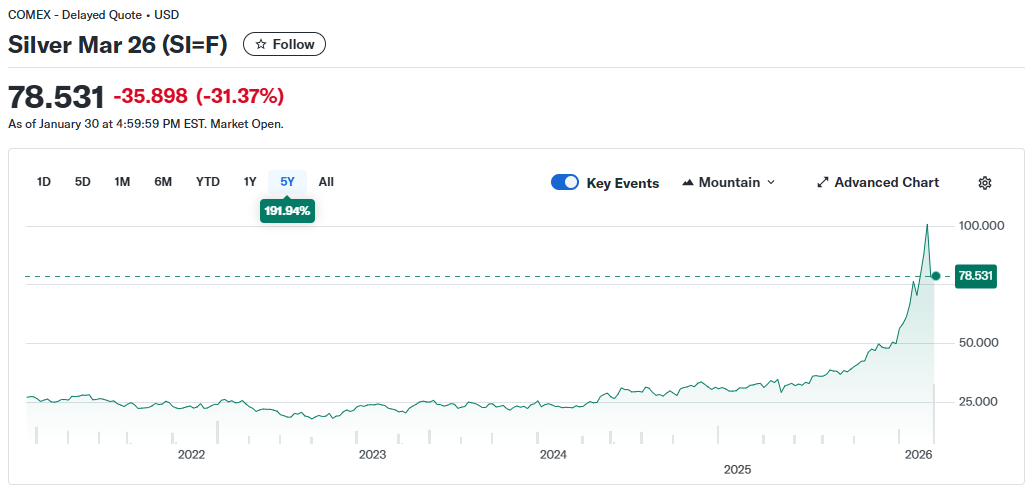Toggle the Key Events switch
This screenshot has height=486, width=1033.
pyautogui.click(x=565, y=182)
